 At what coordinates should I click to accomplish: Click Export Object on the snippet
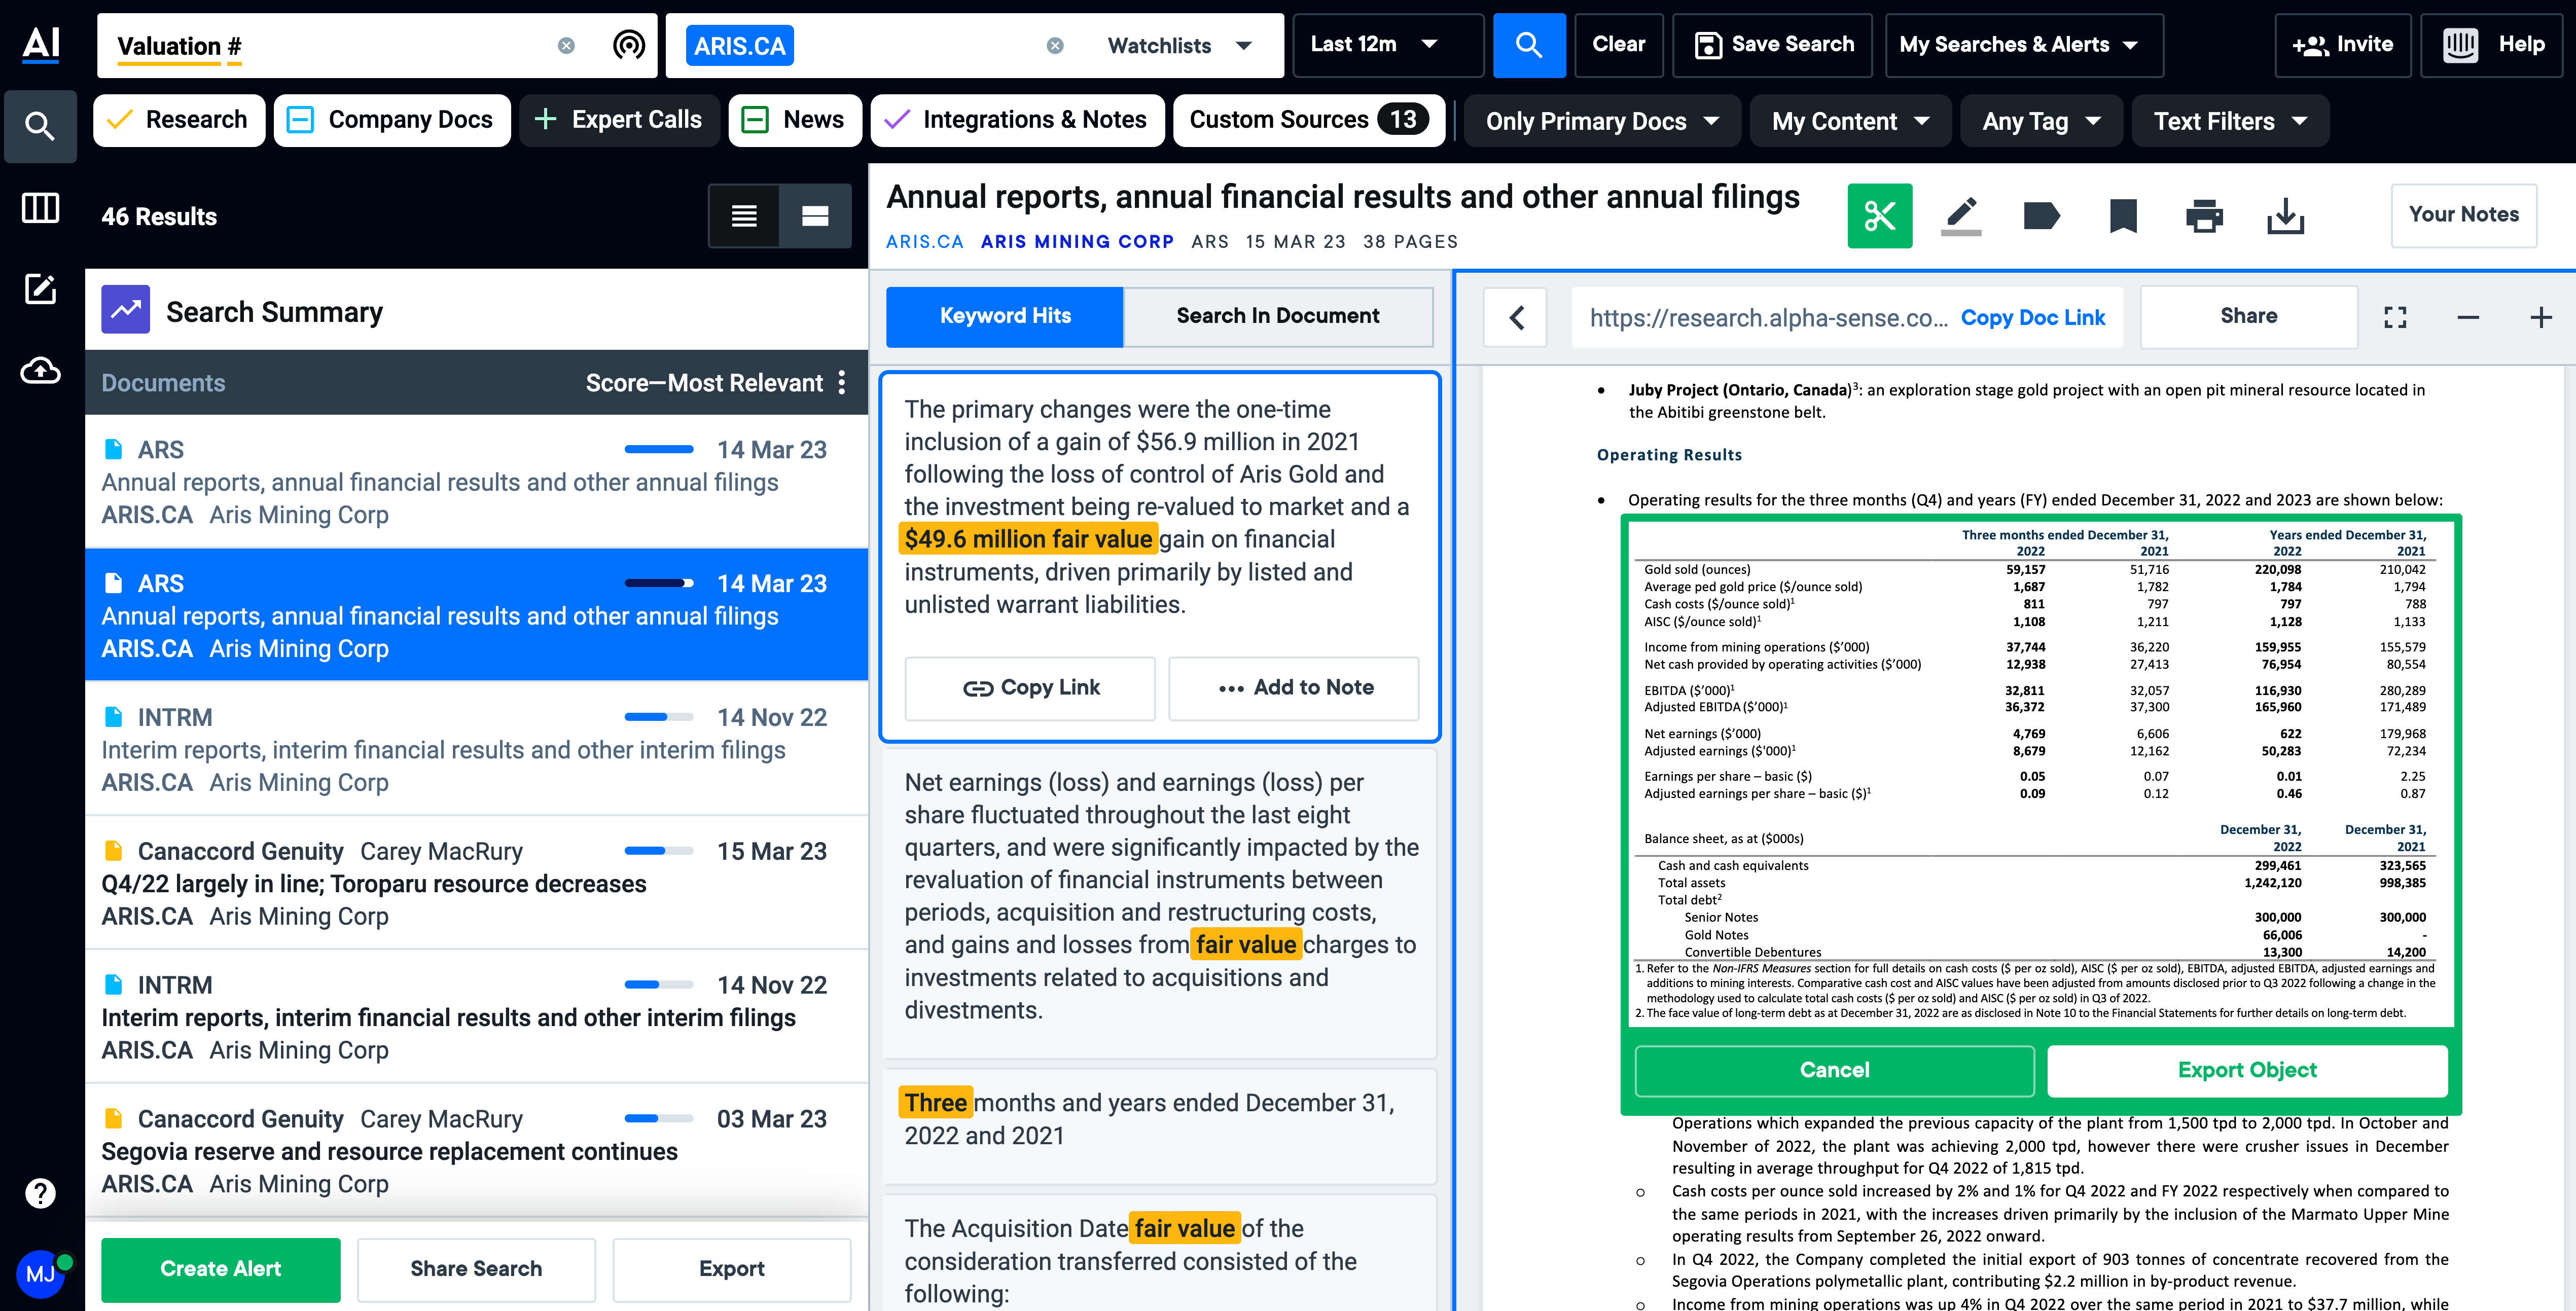2247,1070
